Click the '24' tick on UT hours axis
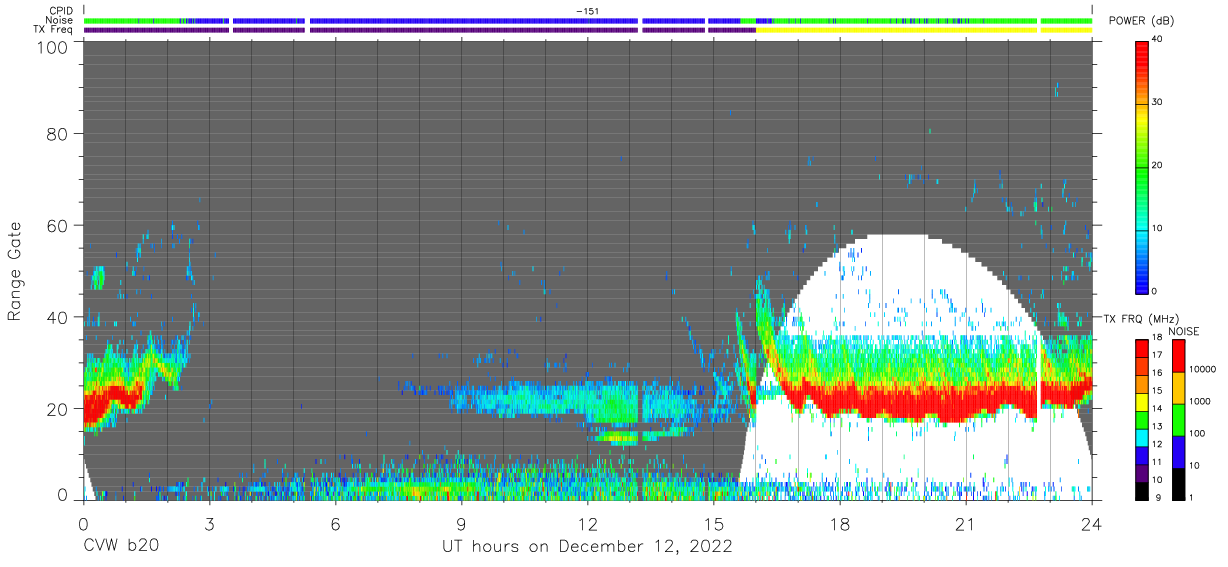 click(x=1092, y=524)
